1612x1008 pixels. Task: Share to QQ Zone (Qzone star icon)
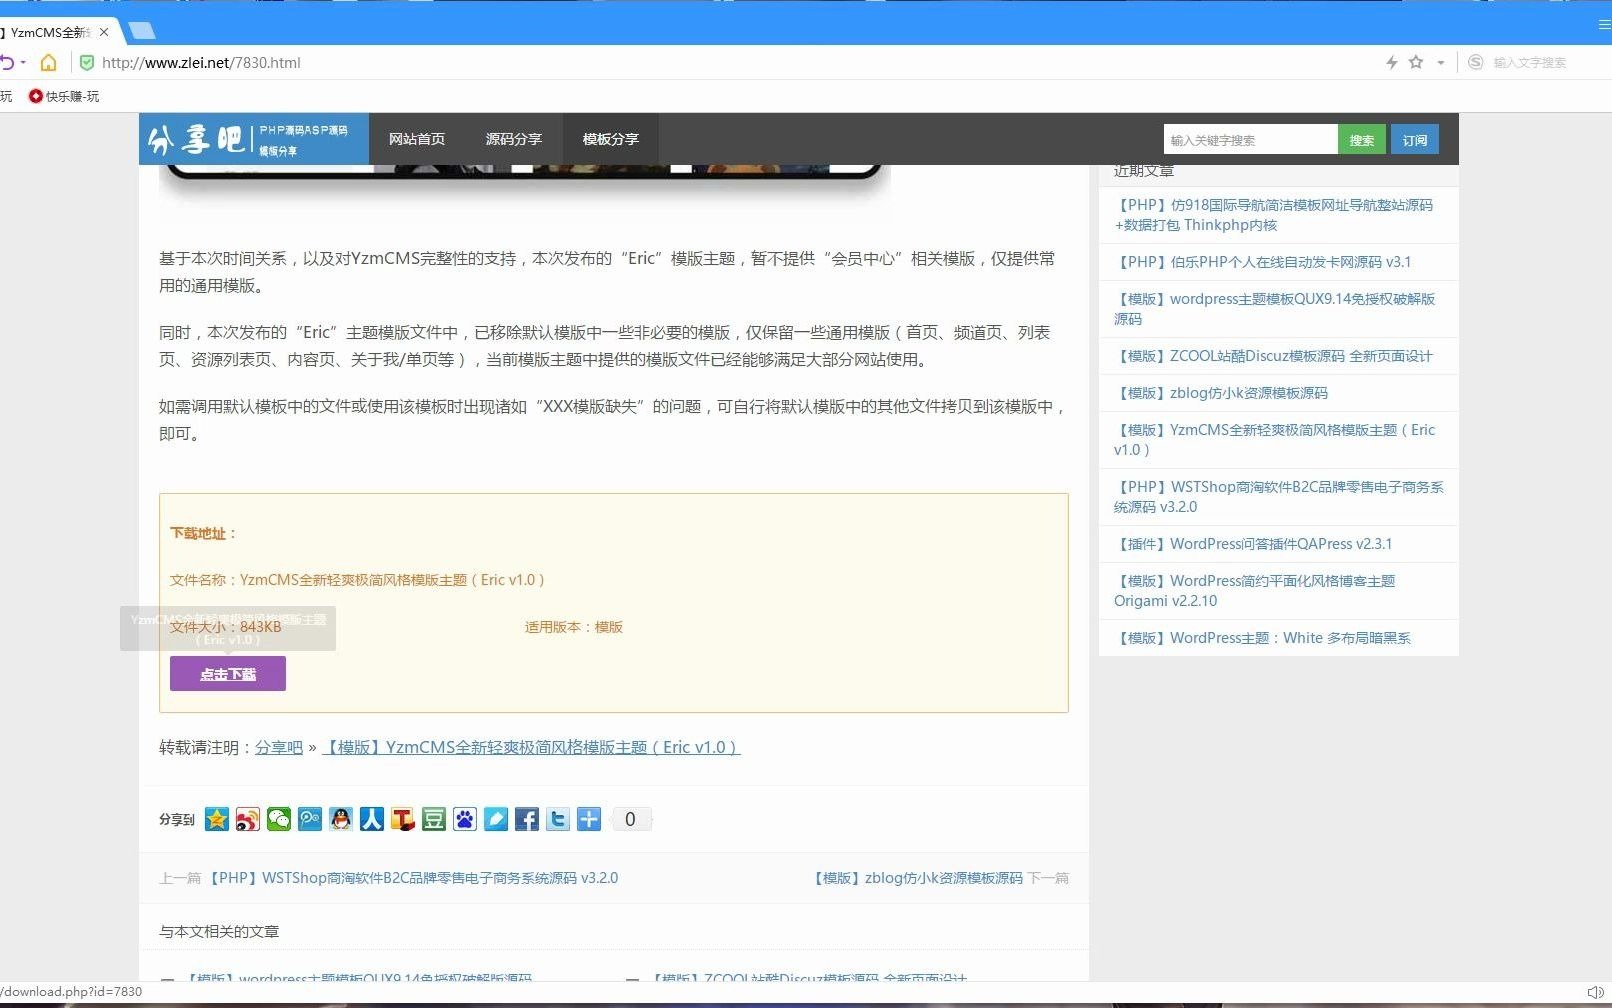(x=217, y=820)
